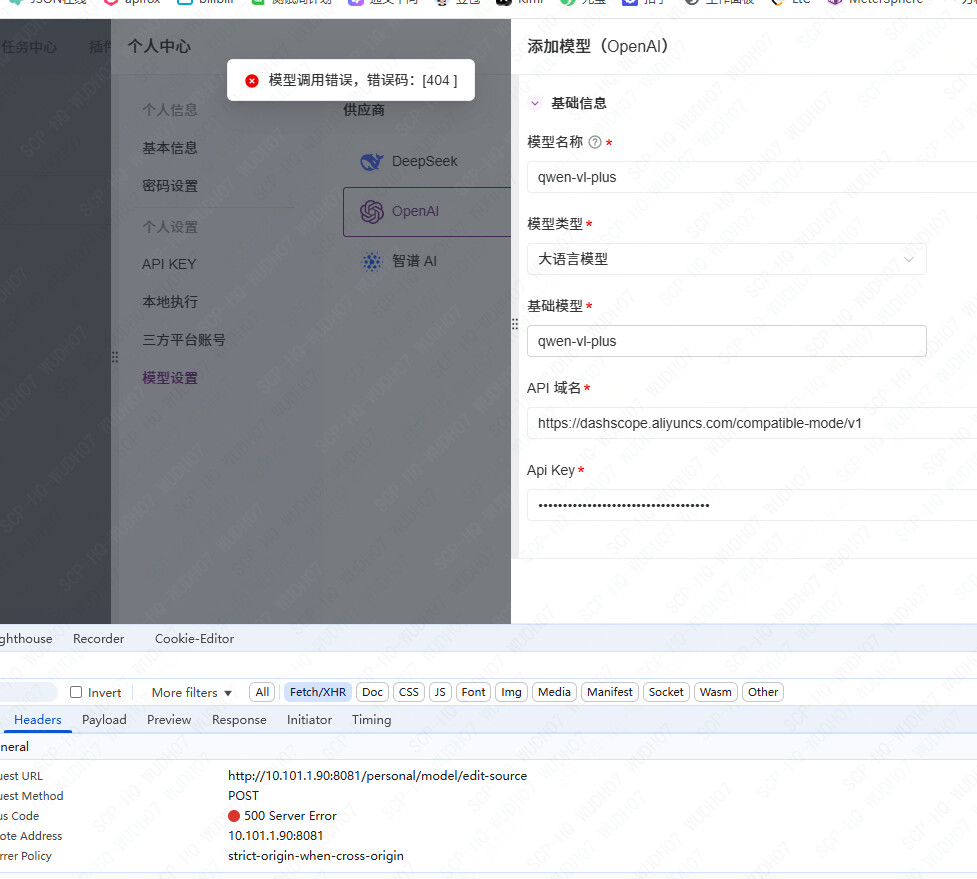Viewport: 977px width, 879px height.
Task: Toggle the CSS request type filter
Action: [x=408, y=692]
